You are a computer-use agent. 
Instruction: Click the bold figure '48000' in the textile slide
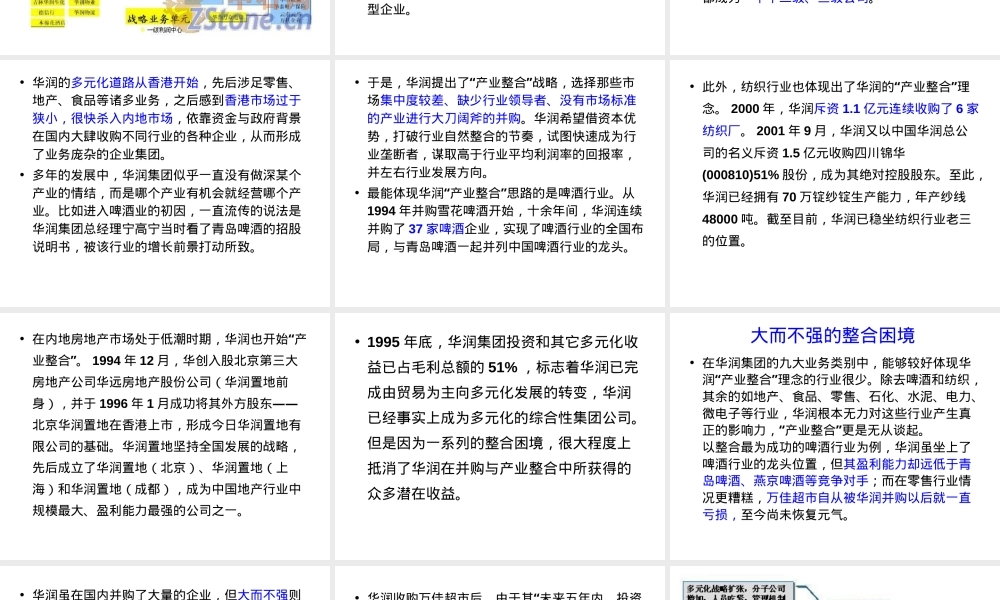click(720, 219)
